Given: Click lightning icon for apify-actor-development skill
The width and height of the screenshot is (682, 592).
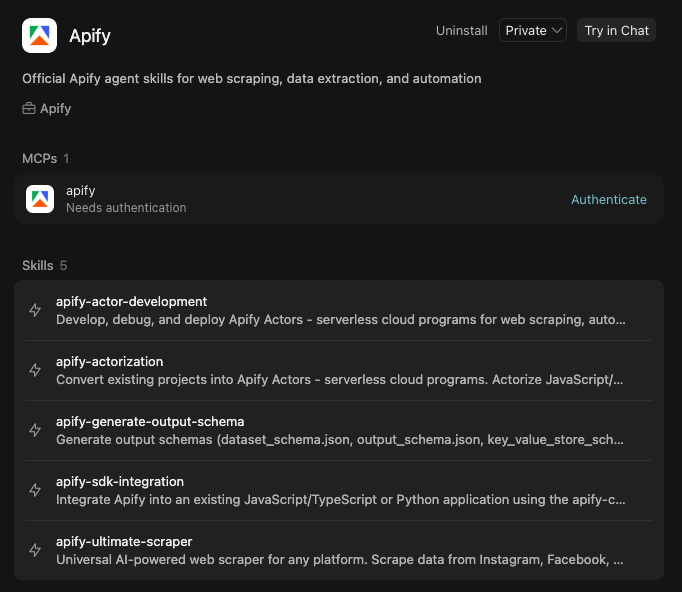Looking at the screenshot, I should click(35, 310).
